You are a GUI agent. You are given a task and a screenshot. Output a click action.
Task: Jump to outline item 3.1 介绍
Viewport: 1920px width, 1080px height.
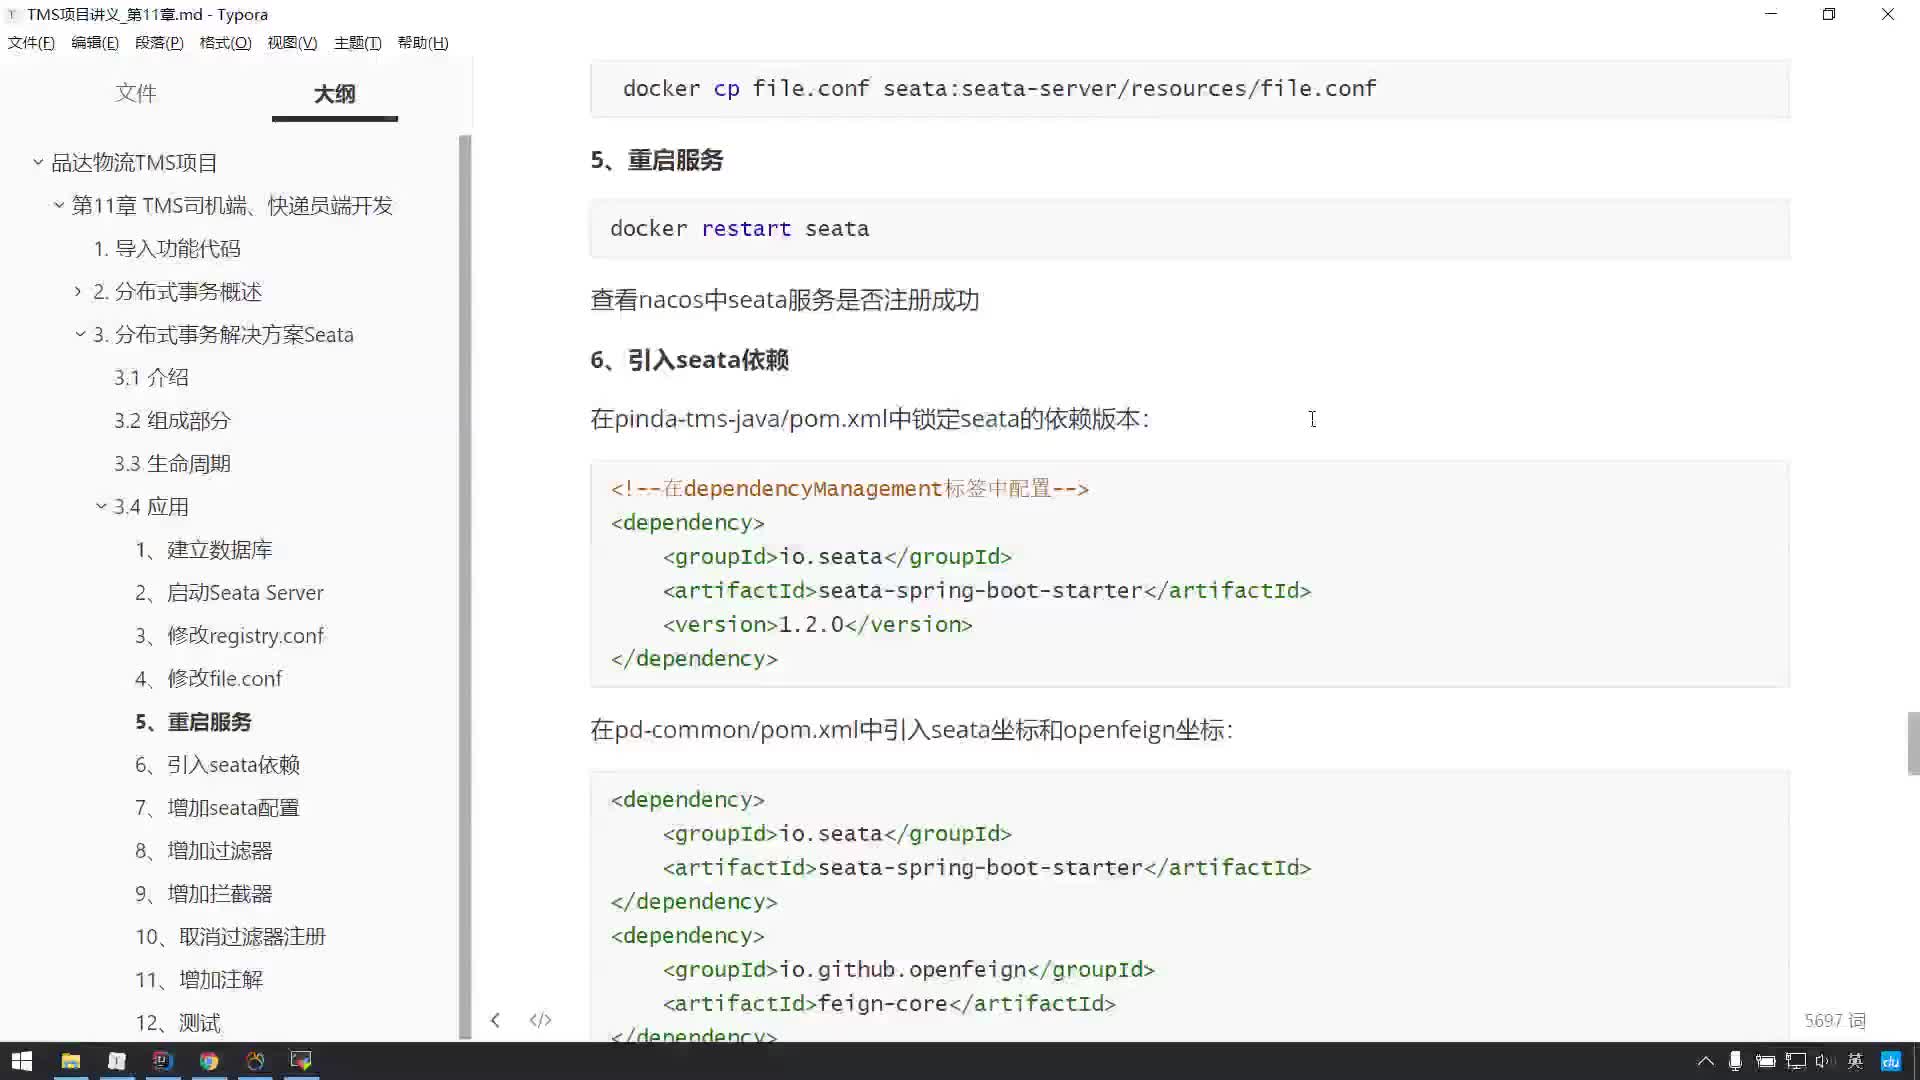coord(151,377)
